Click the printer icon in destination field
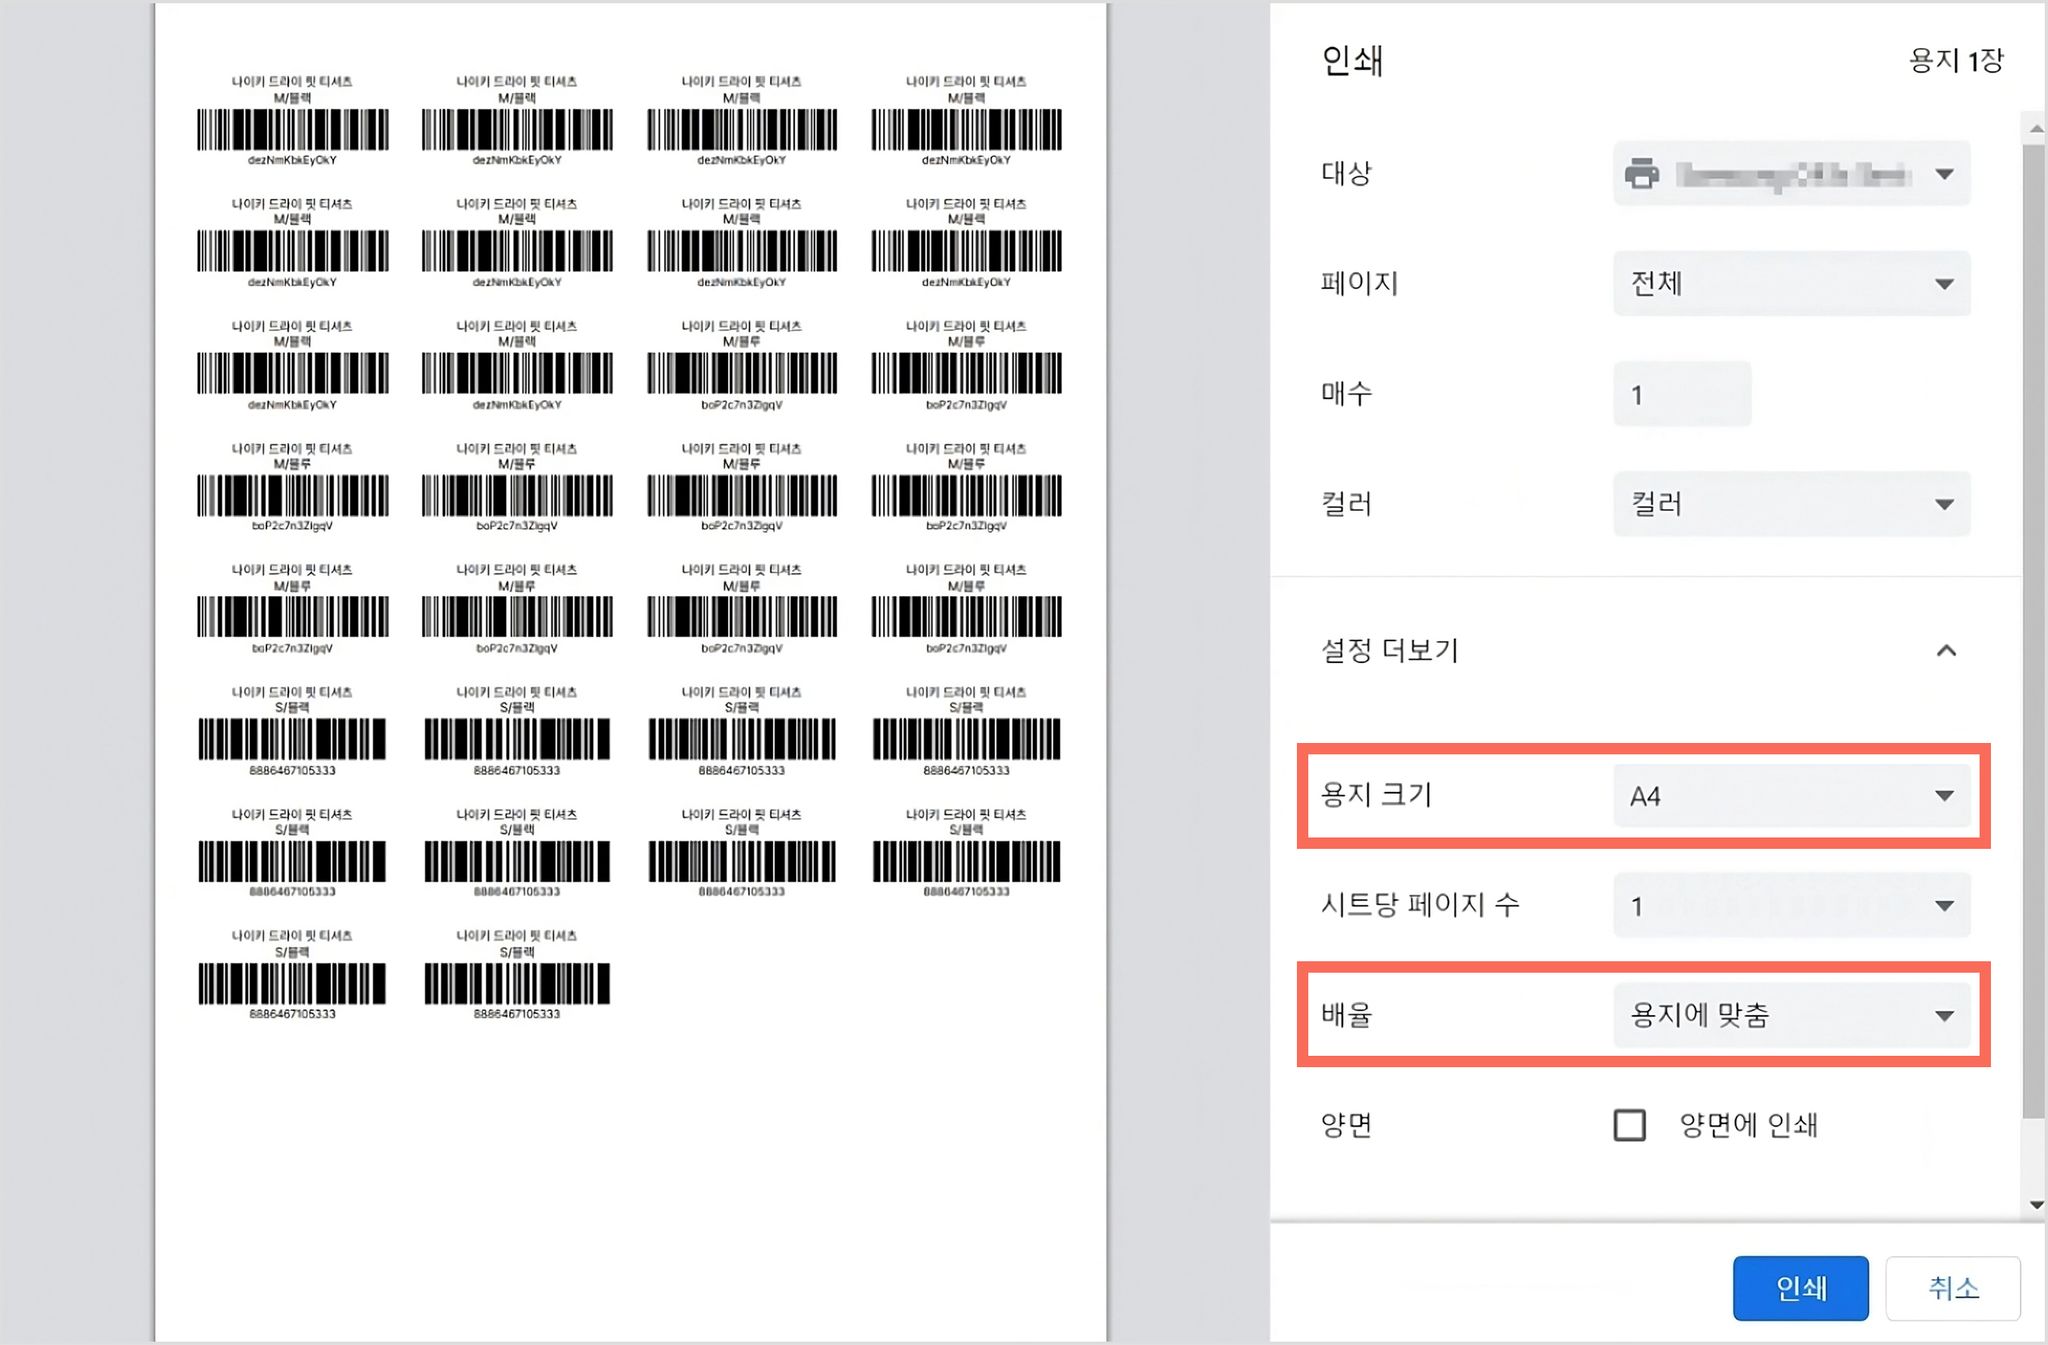This screenshot has width=2048, height=1345. click(x=1642, y=174)
